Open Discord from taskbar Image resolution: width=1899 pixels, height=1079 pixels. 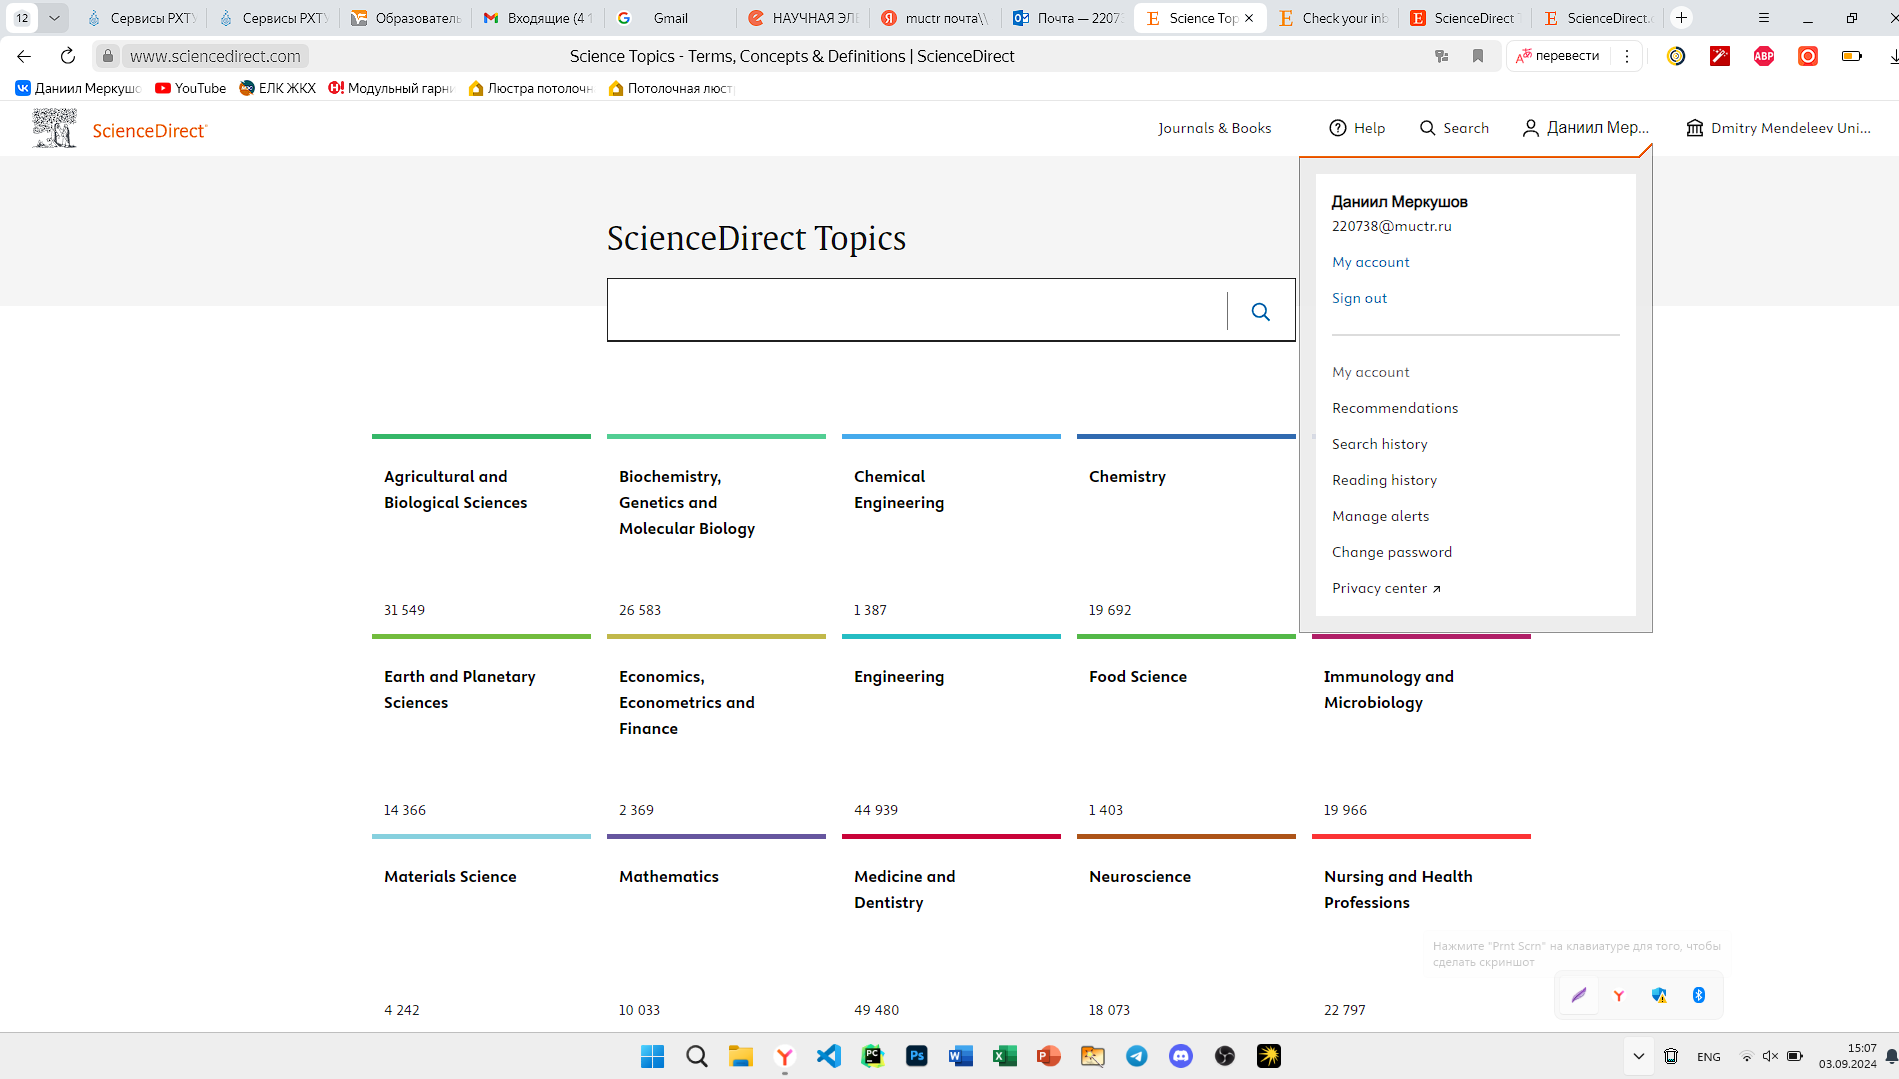point(1181,1056)
